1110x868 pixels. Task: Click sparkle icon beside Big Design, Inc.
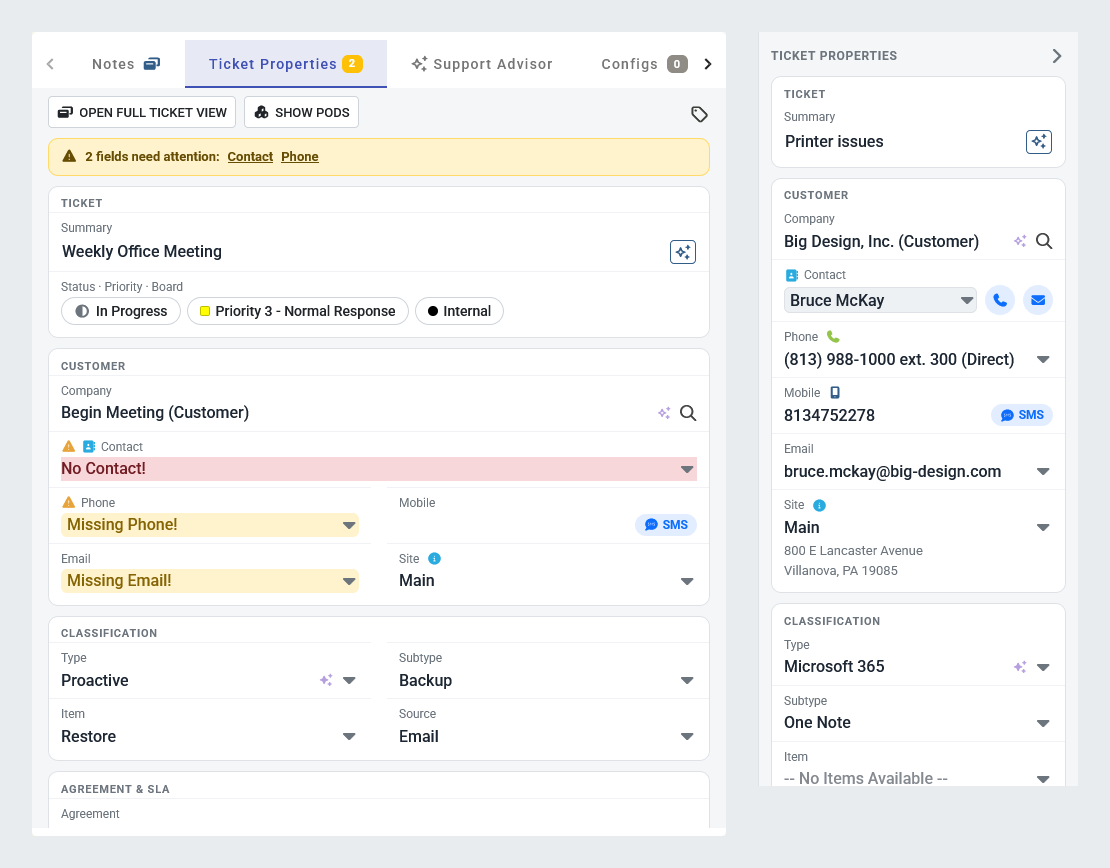tap(1020, 241)
